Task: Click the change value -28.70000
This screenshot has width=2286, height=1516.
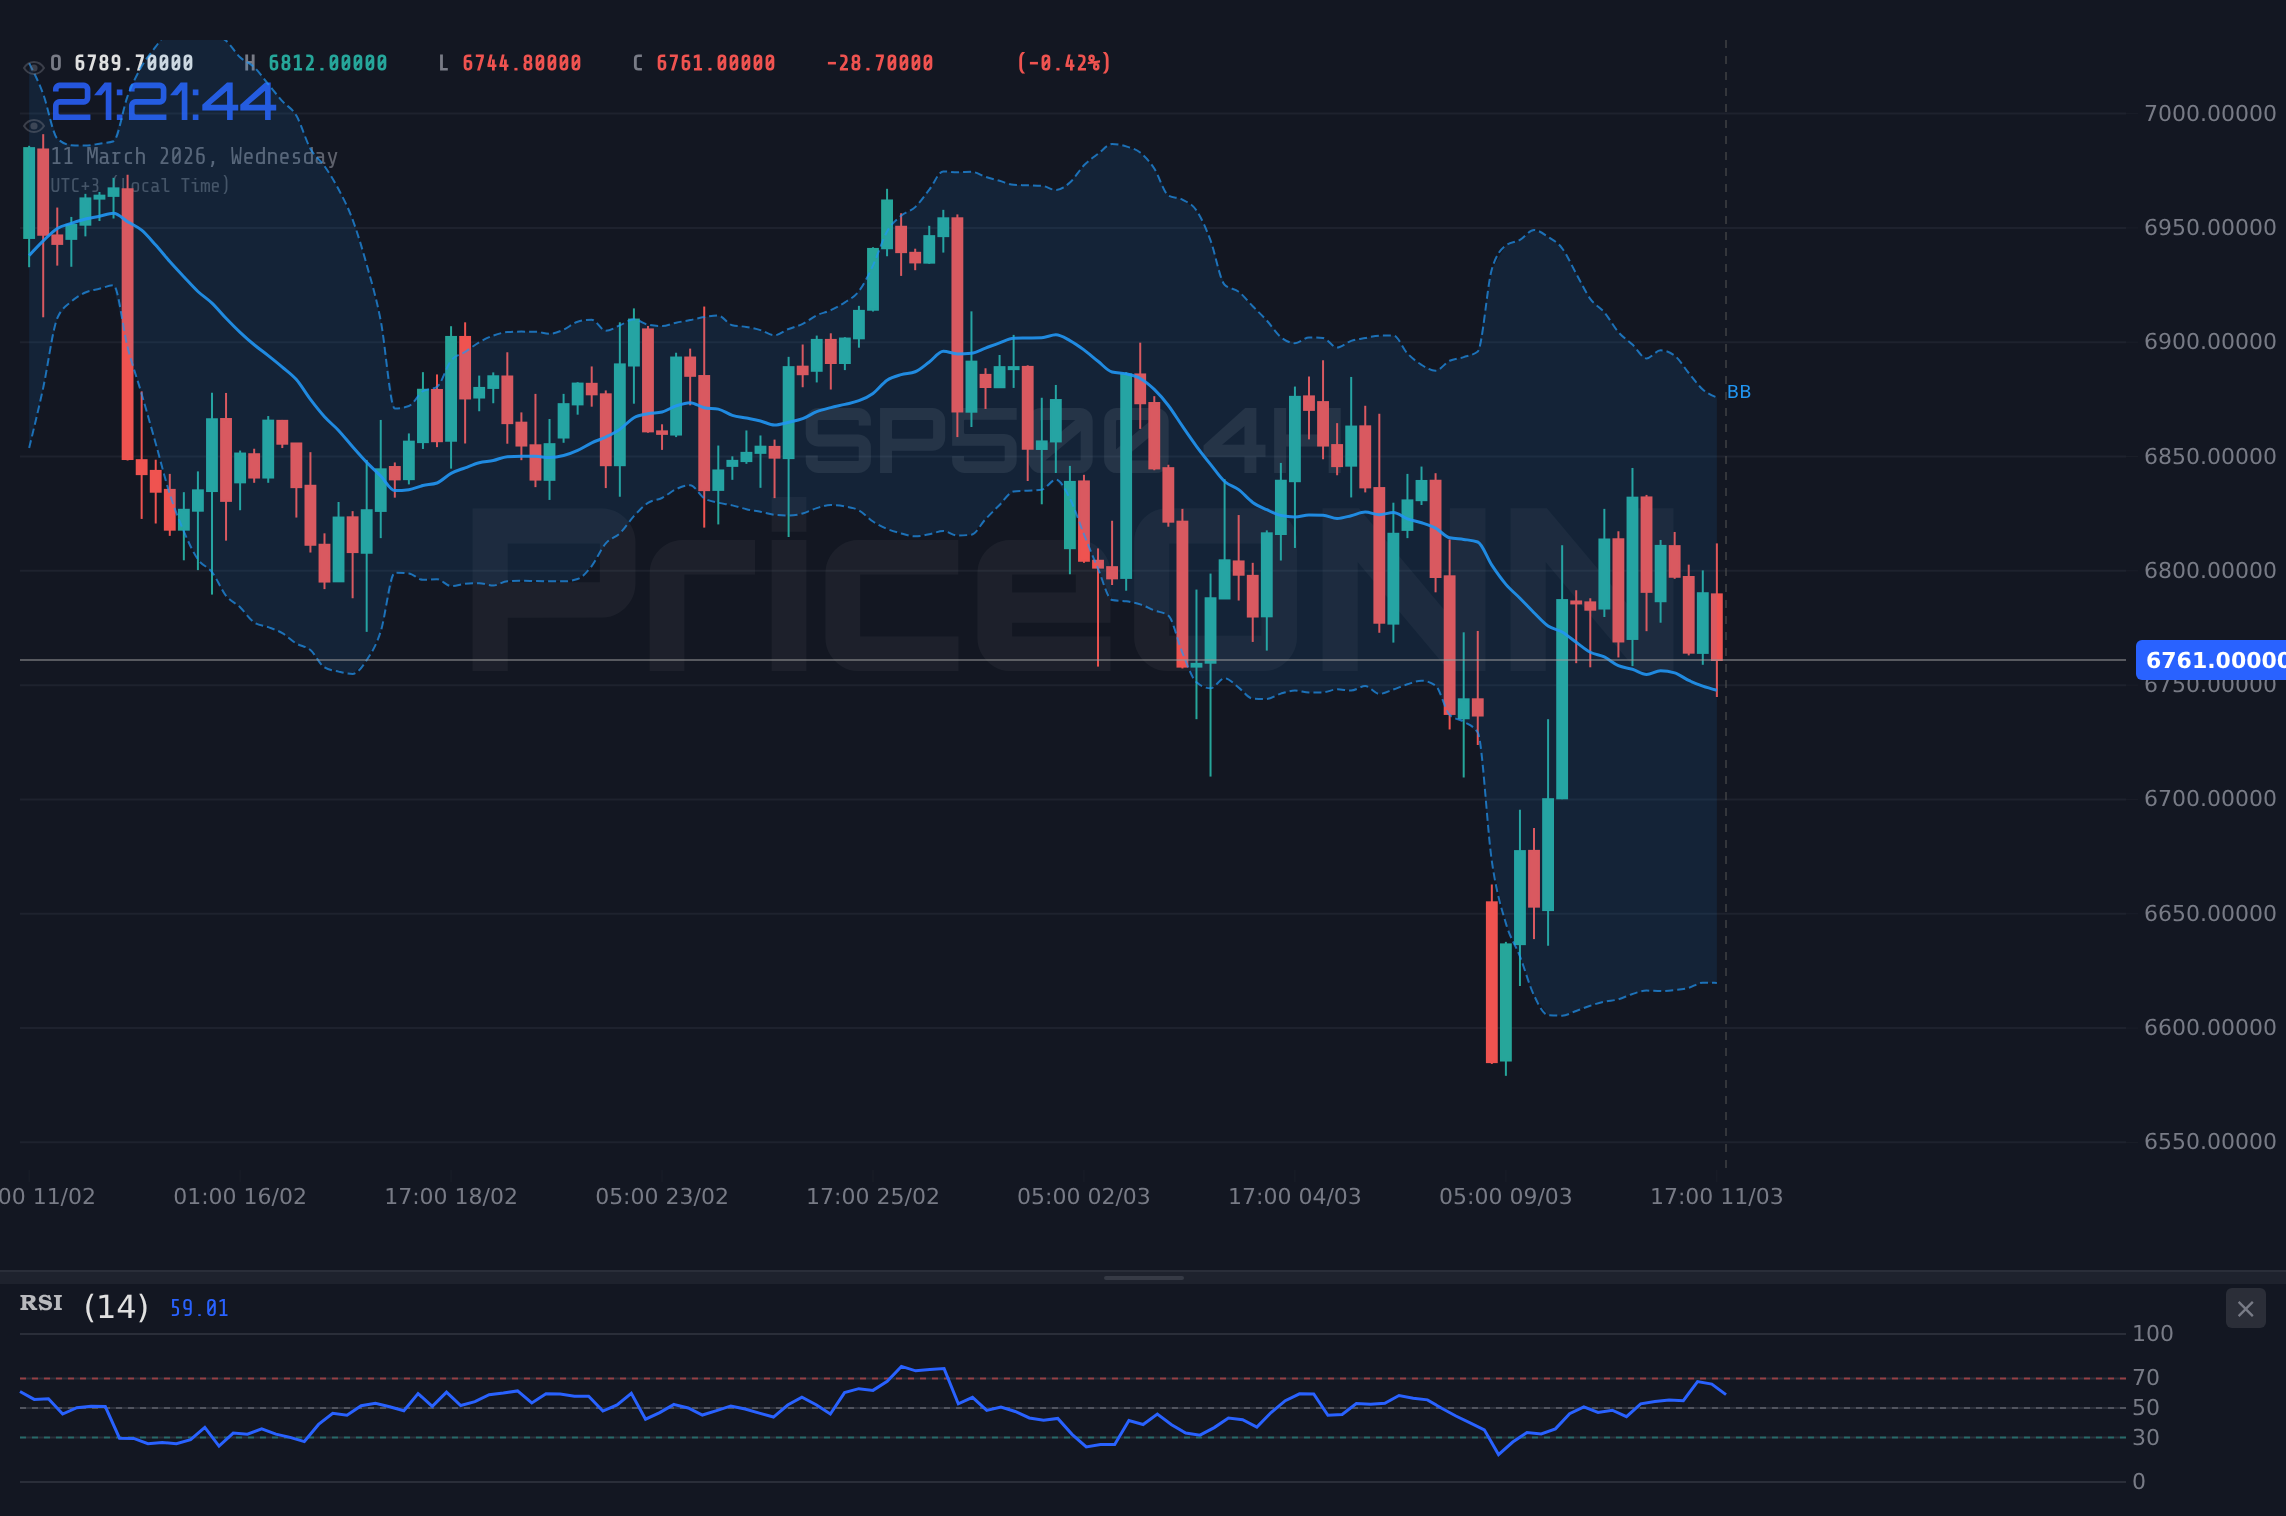Action: pos(880,63)
